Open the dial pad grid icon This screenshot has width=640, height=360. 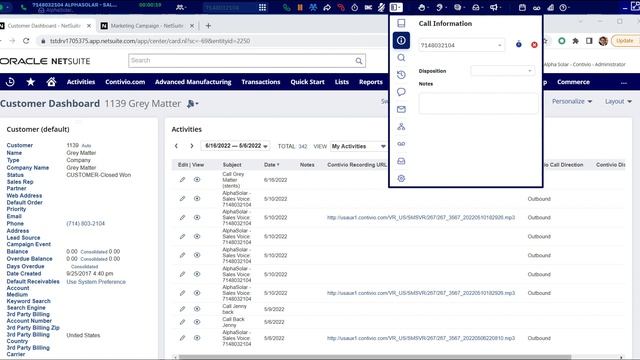pyautogui.click(x=262, y=7)
